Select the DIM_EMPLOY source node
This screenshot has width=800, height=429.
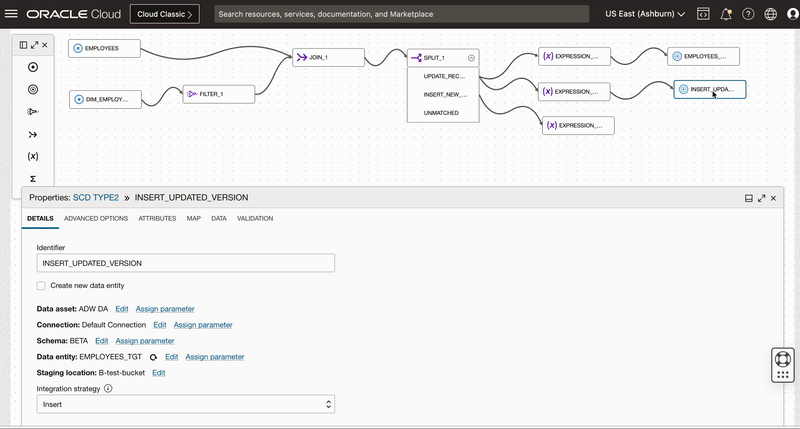tap(105, 99)
